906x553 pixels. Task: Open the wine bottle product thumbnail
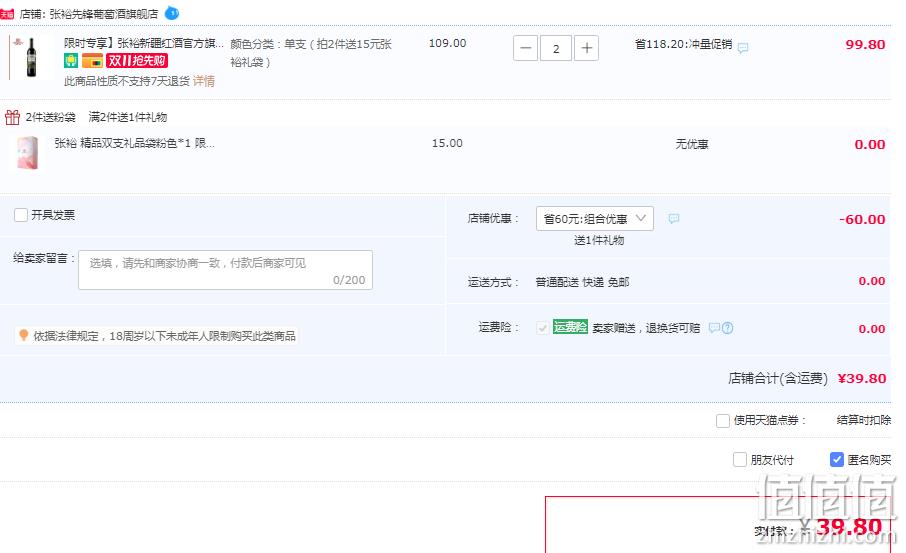coord(31,57)
